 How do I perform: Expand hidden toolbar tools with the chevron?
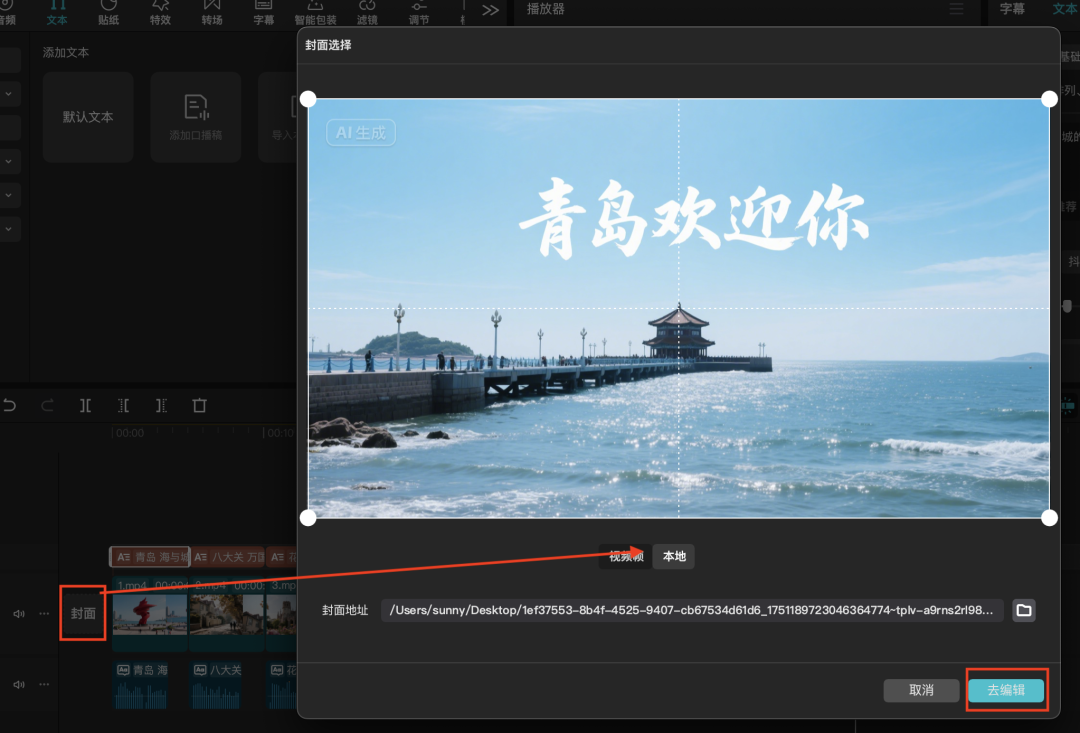(x=489, y=10)
